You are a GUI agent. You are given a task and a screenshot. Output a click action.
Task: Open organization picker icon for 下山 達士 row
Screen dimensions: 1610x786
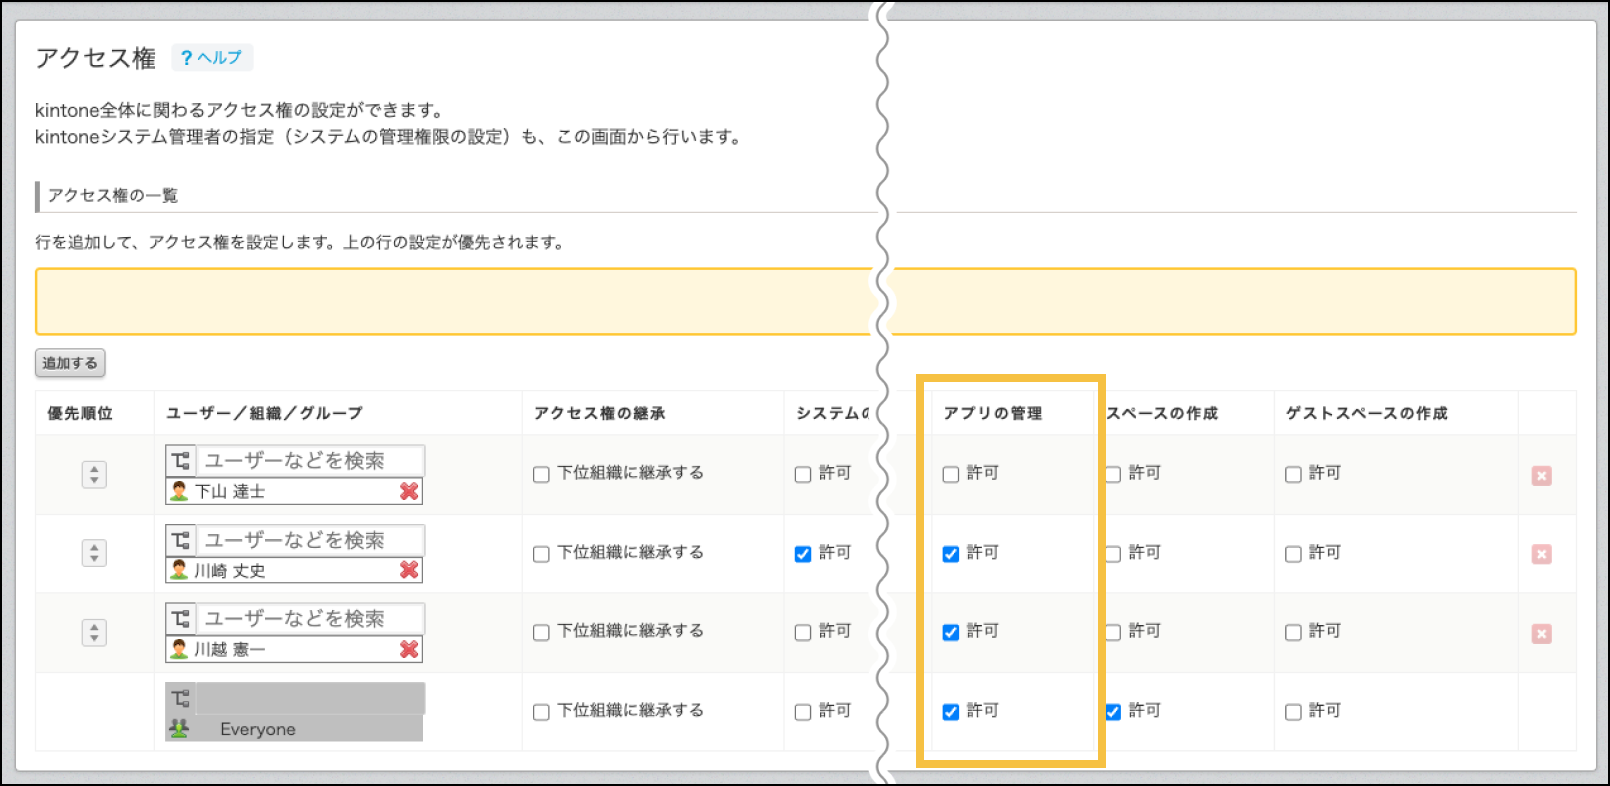[x=181, y=461]
